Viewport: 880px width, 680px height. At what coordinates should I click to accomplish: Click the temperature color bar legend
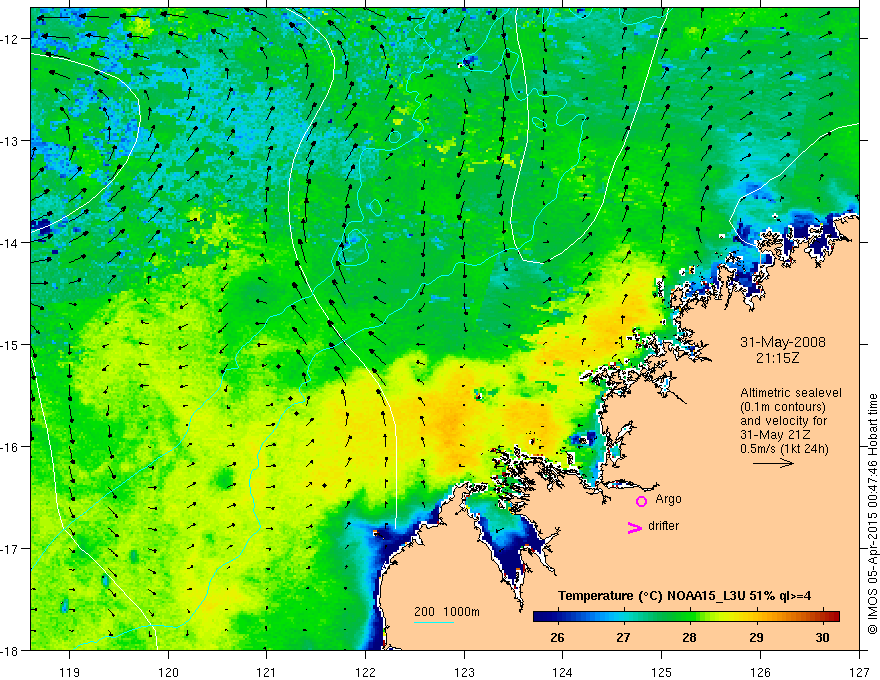tap(686, 616)
